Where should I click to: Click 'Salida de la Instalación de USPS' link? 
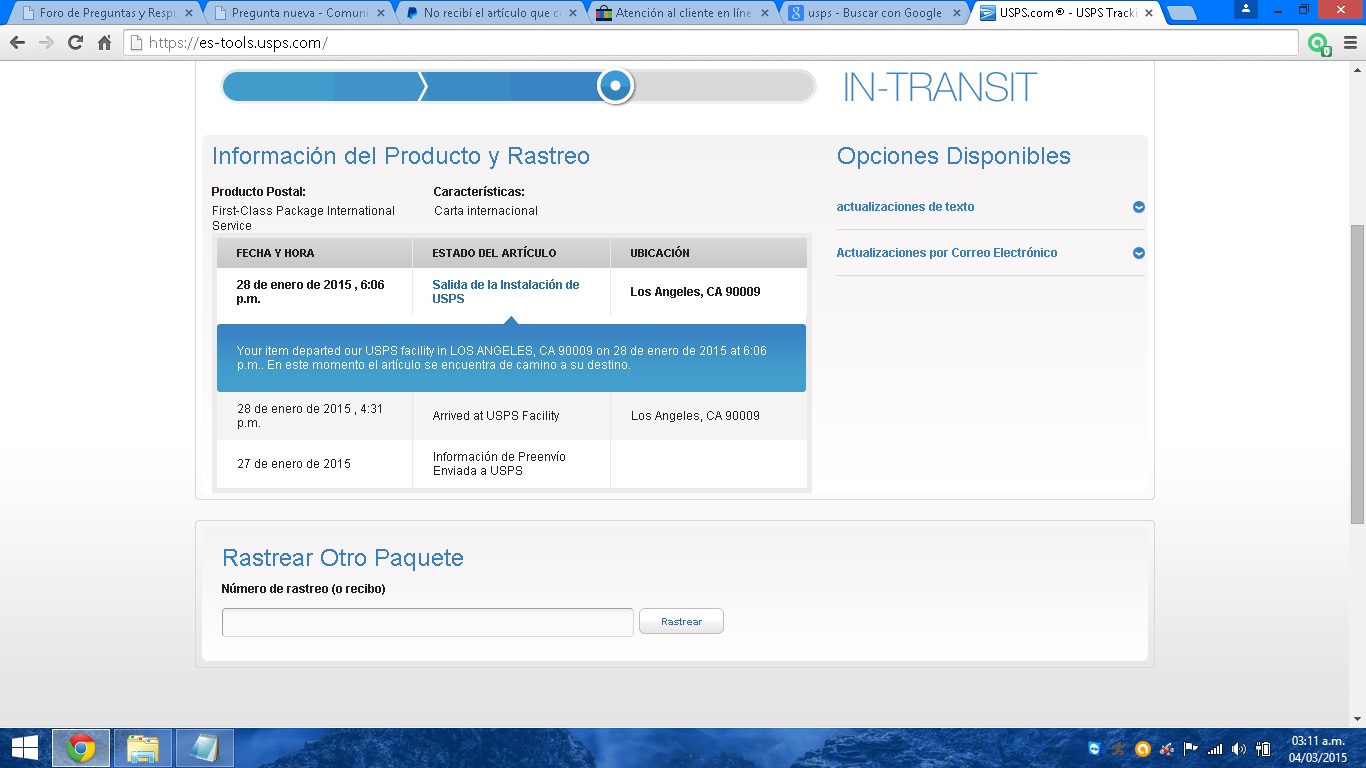505,291
